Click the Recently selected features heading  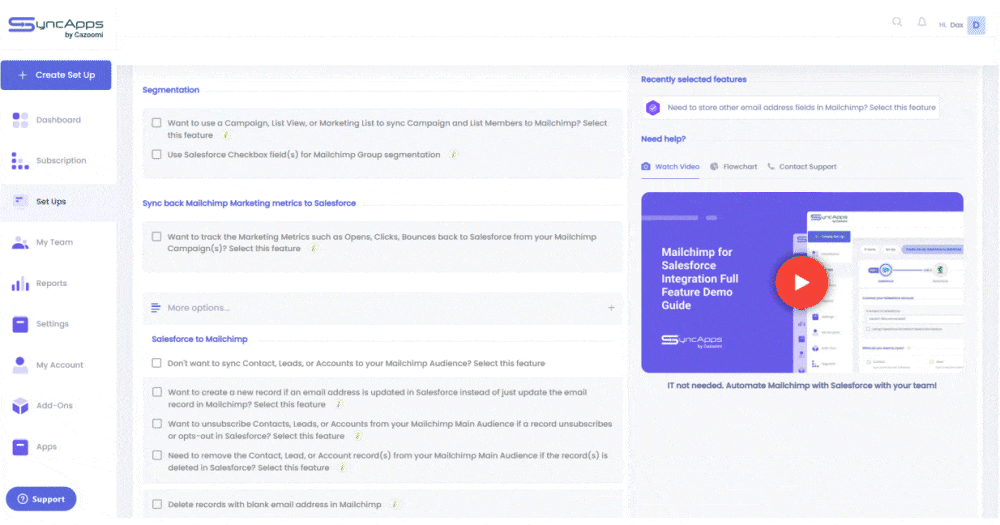click(693, 80)
